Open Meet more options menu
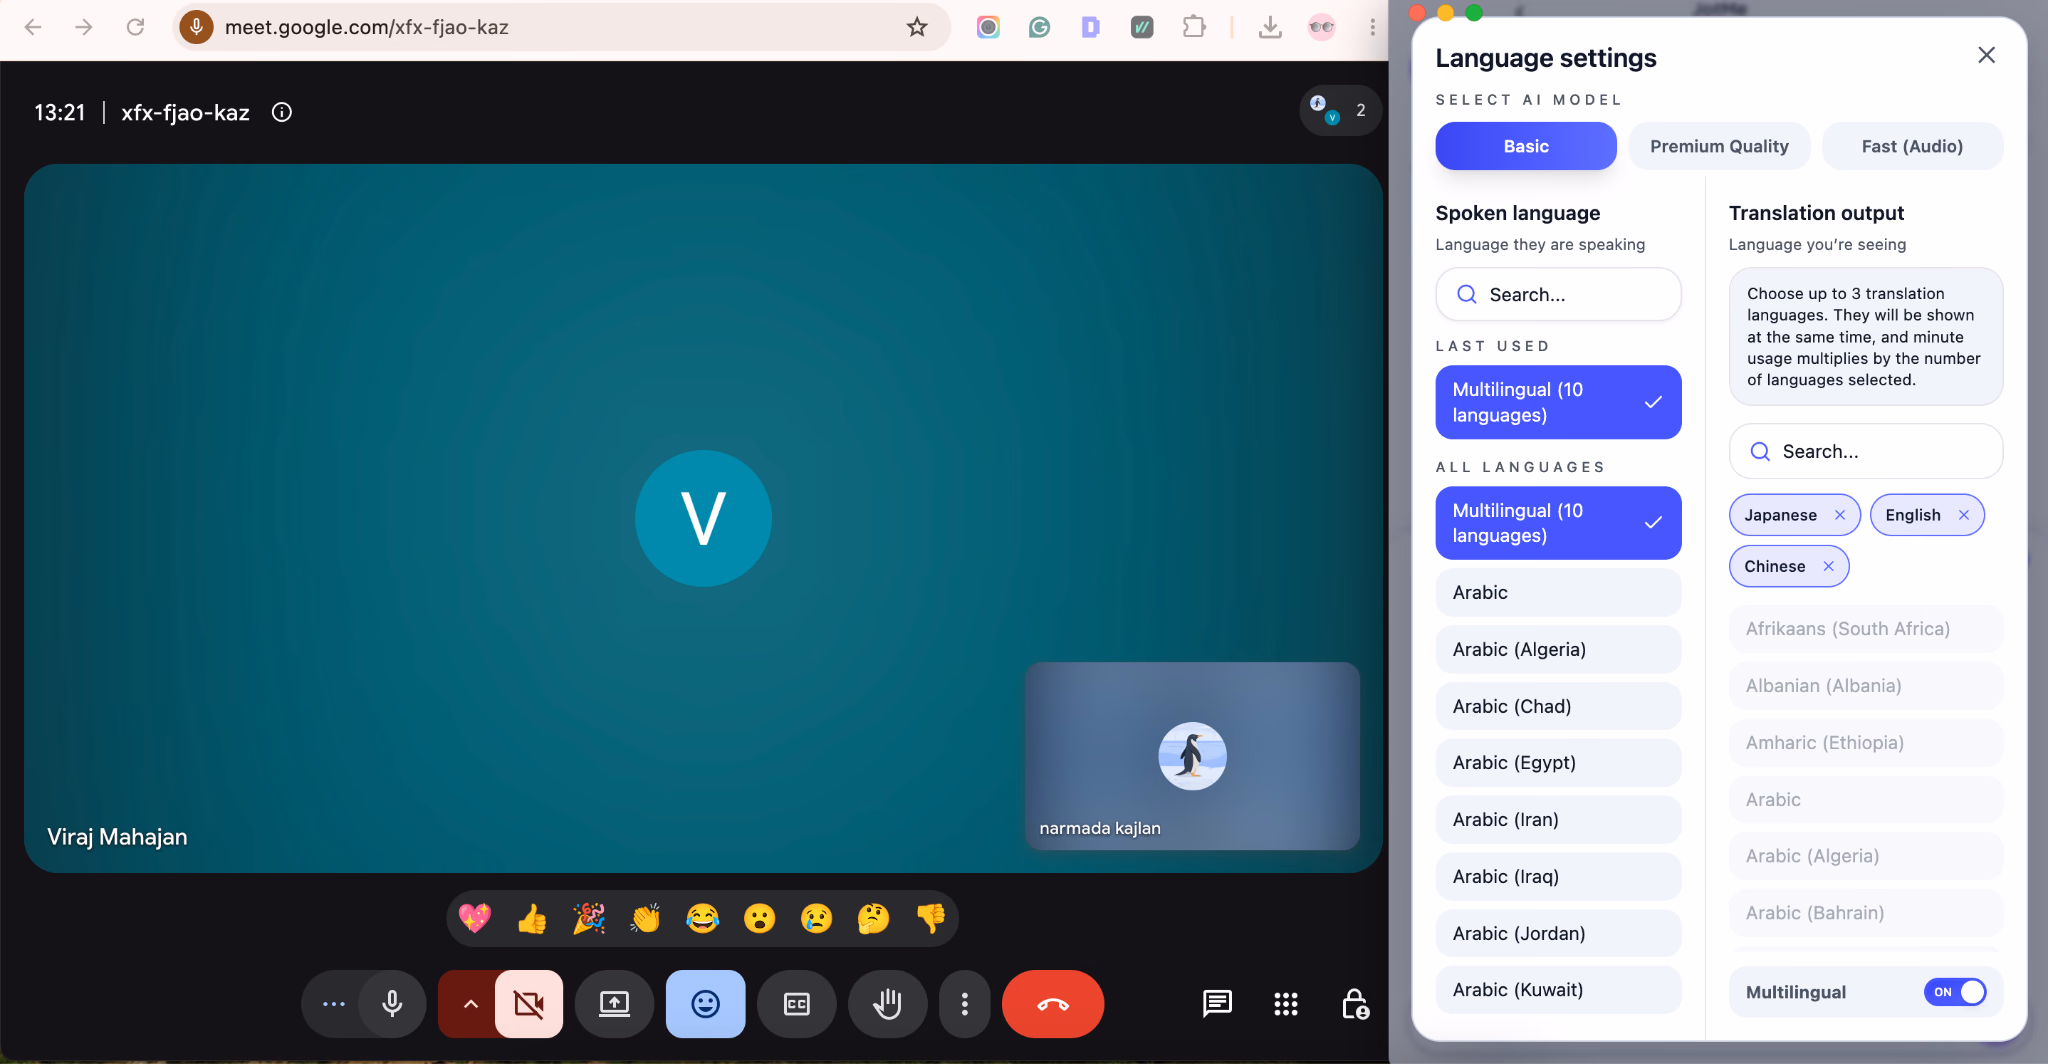2048x1064 pixels. pyautogui.click(x=965, y=1003)
